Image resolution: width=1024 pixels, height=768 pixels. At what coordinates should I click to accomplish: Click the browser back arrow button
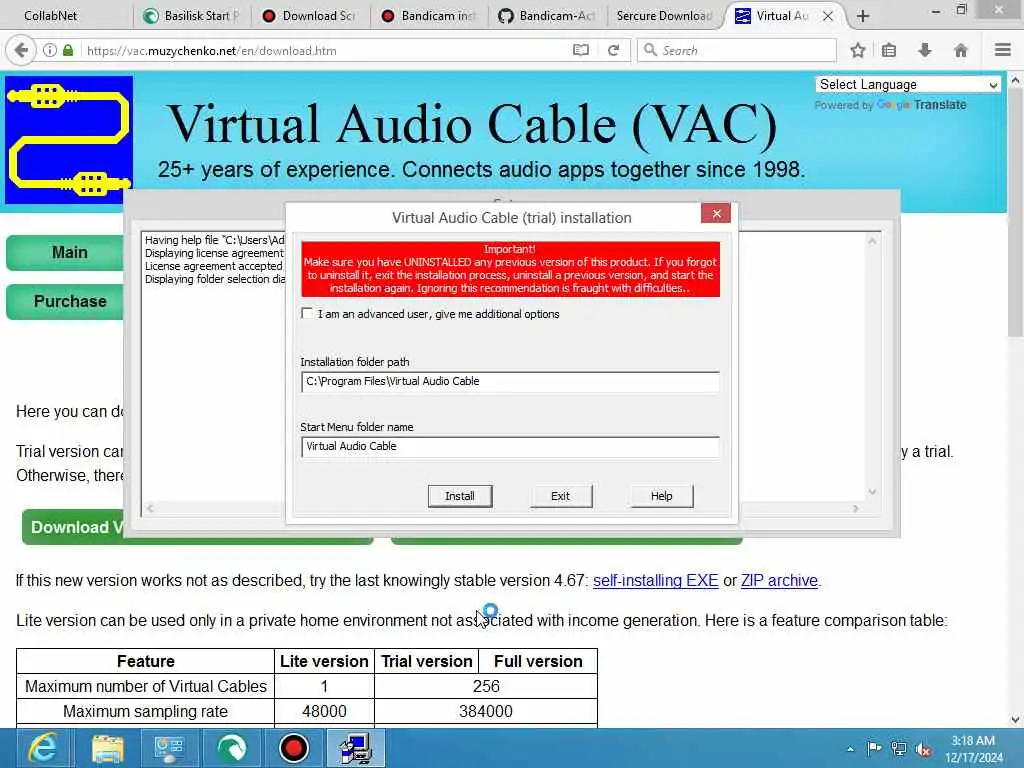pos(21,50)
